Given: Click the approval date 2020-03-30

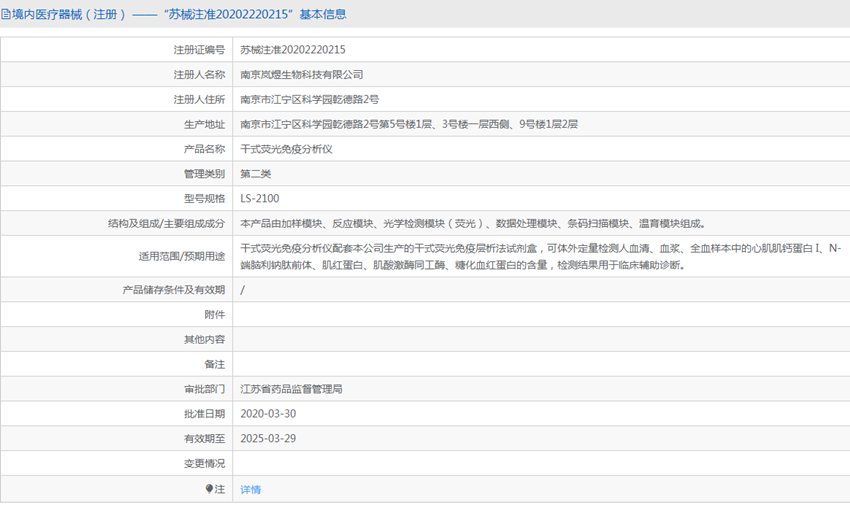Looking at the screenshot, I should click(268, 413).
